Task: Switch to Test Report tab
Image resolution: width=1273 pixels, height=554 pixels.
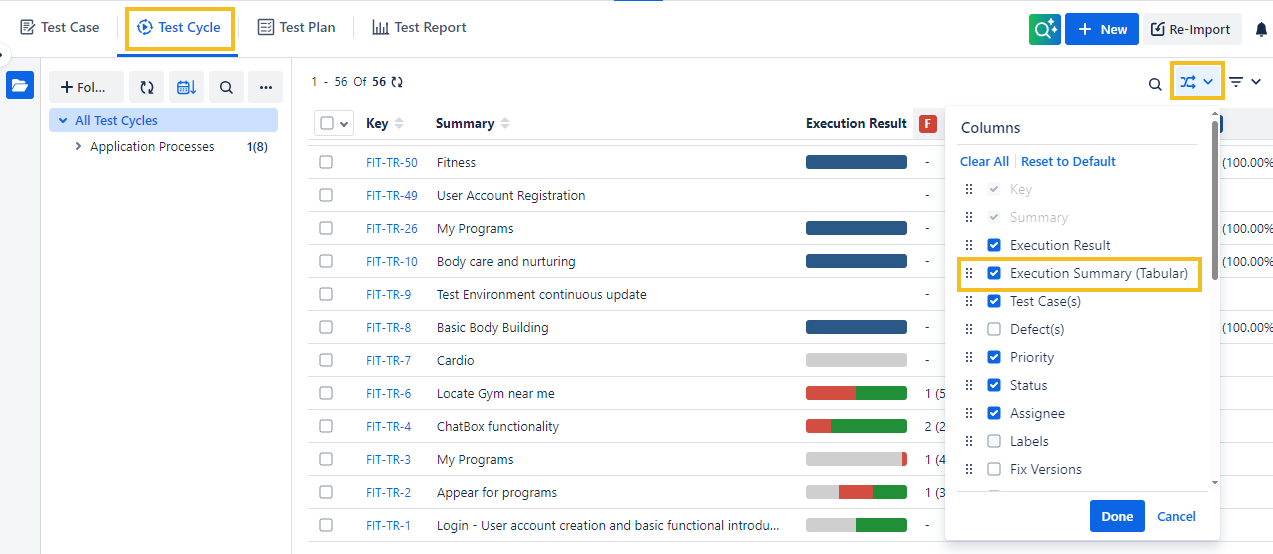Action: [420, 28]
